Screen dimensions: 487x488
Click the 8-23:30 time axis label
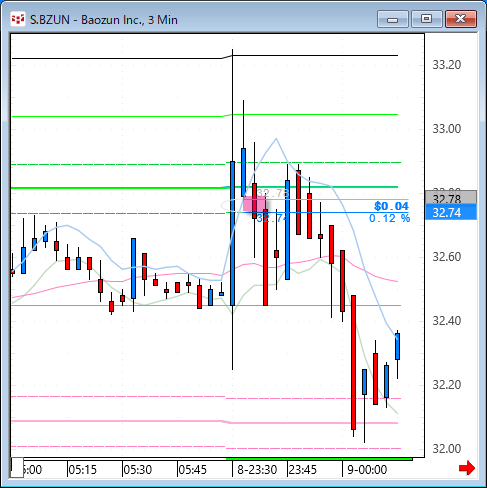(257, 470)
